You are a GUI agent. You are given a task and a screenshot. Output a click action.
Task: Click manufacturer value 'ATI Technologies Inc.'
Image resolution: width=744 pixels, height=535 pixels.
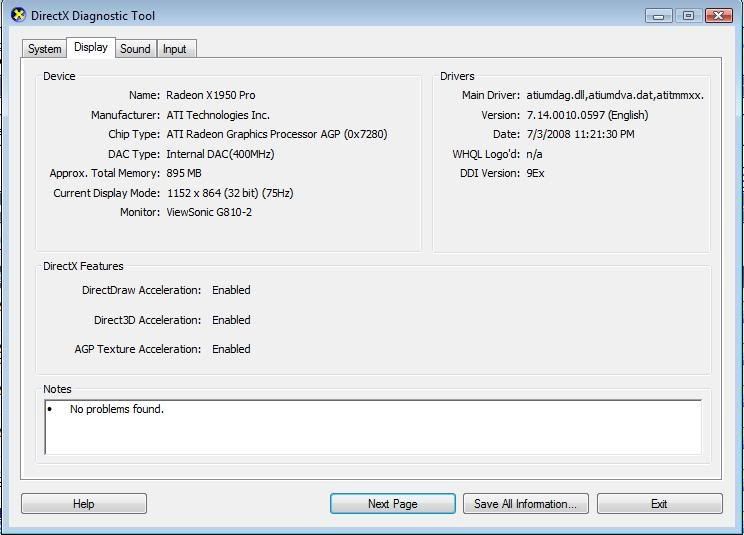(218, 115)
